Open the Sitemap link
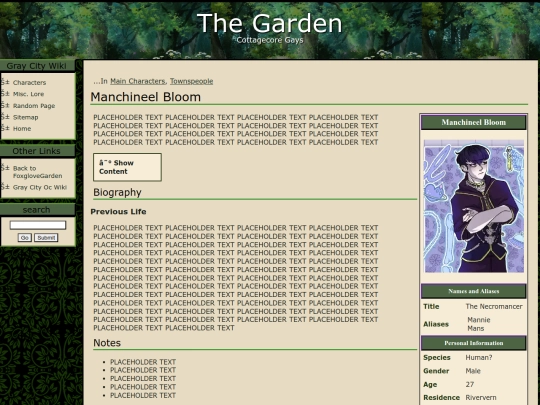The width and height of the screenshot is (540, 405). pos(25,117)
